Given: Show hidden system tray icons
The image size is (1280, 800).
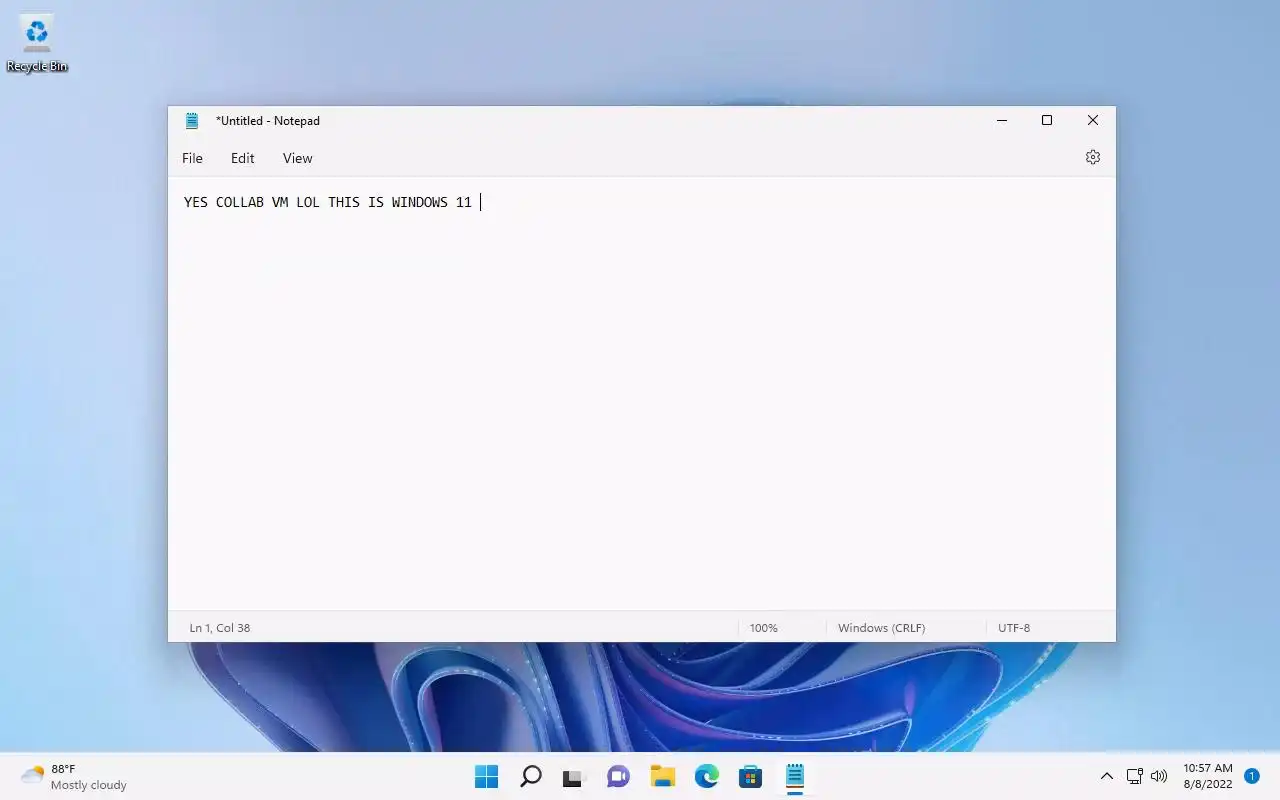Looking at the screenshot, I should tap(1106, 776).
